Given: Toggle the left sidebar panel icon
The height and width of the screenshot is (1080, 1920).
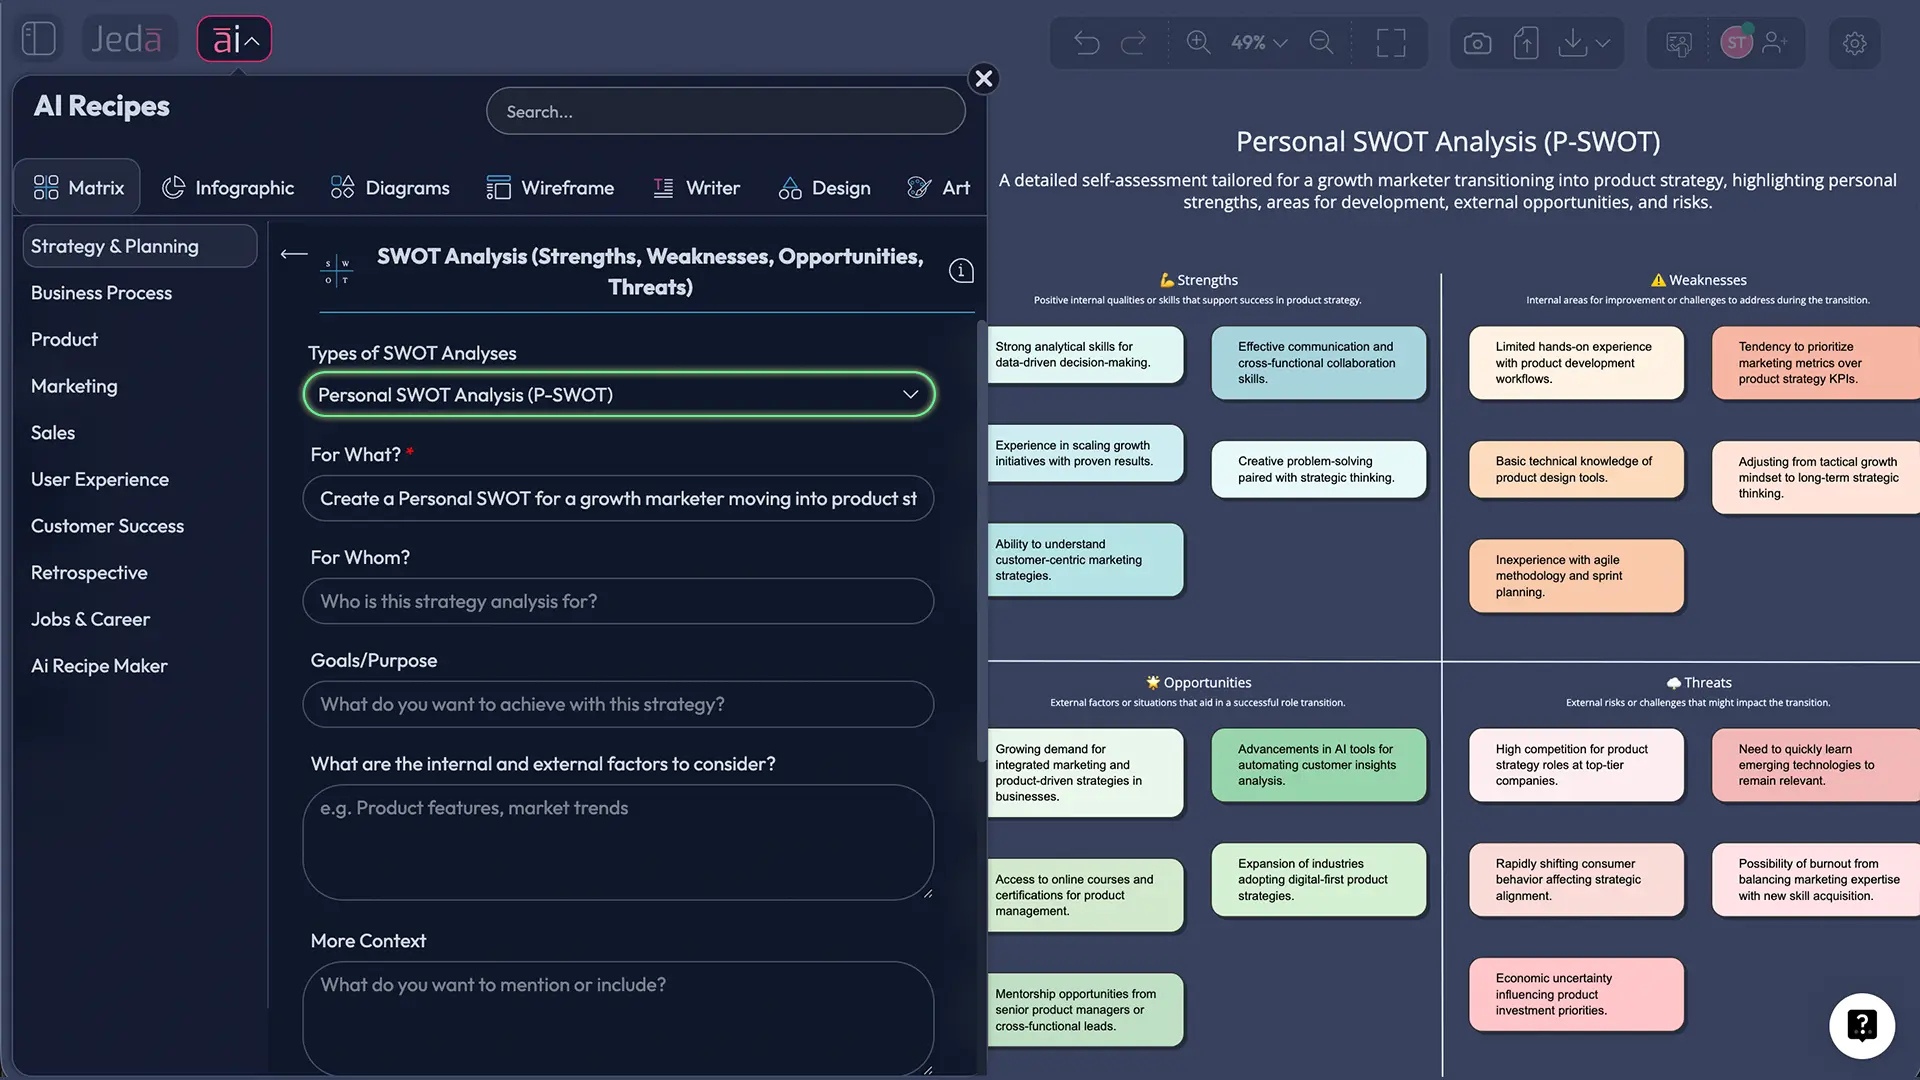Looking at the screenshot, I should 38,39.
